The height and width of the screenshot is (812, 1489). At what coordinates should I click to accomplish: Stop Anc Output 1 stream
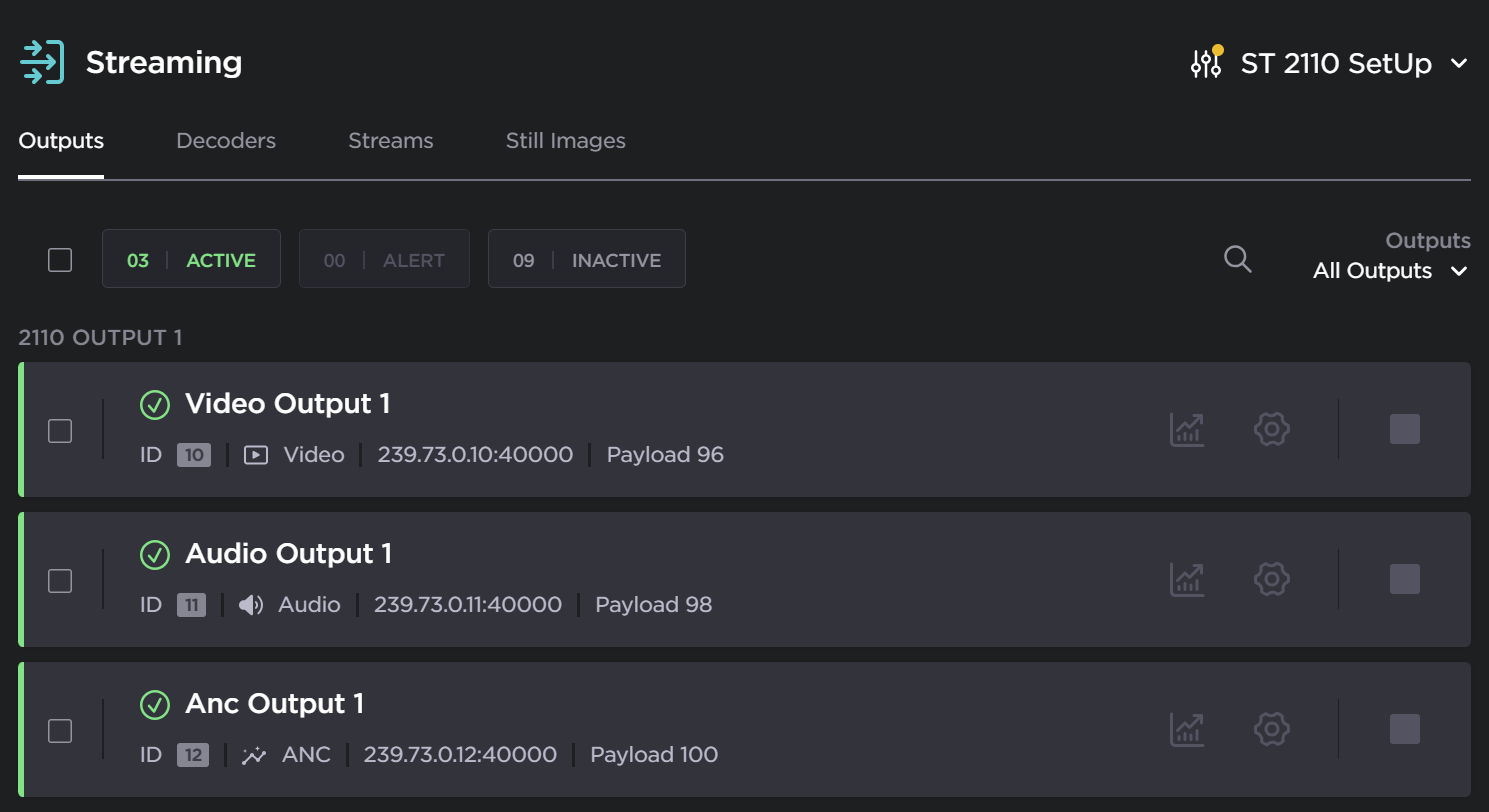click(x=1404, y=729)
